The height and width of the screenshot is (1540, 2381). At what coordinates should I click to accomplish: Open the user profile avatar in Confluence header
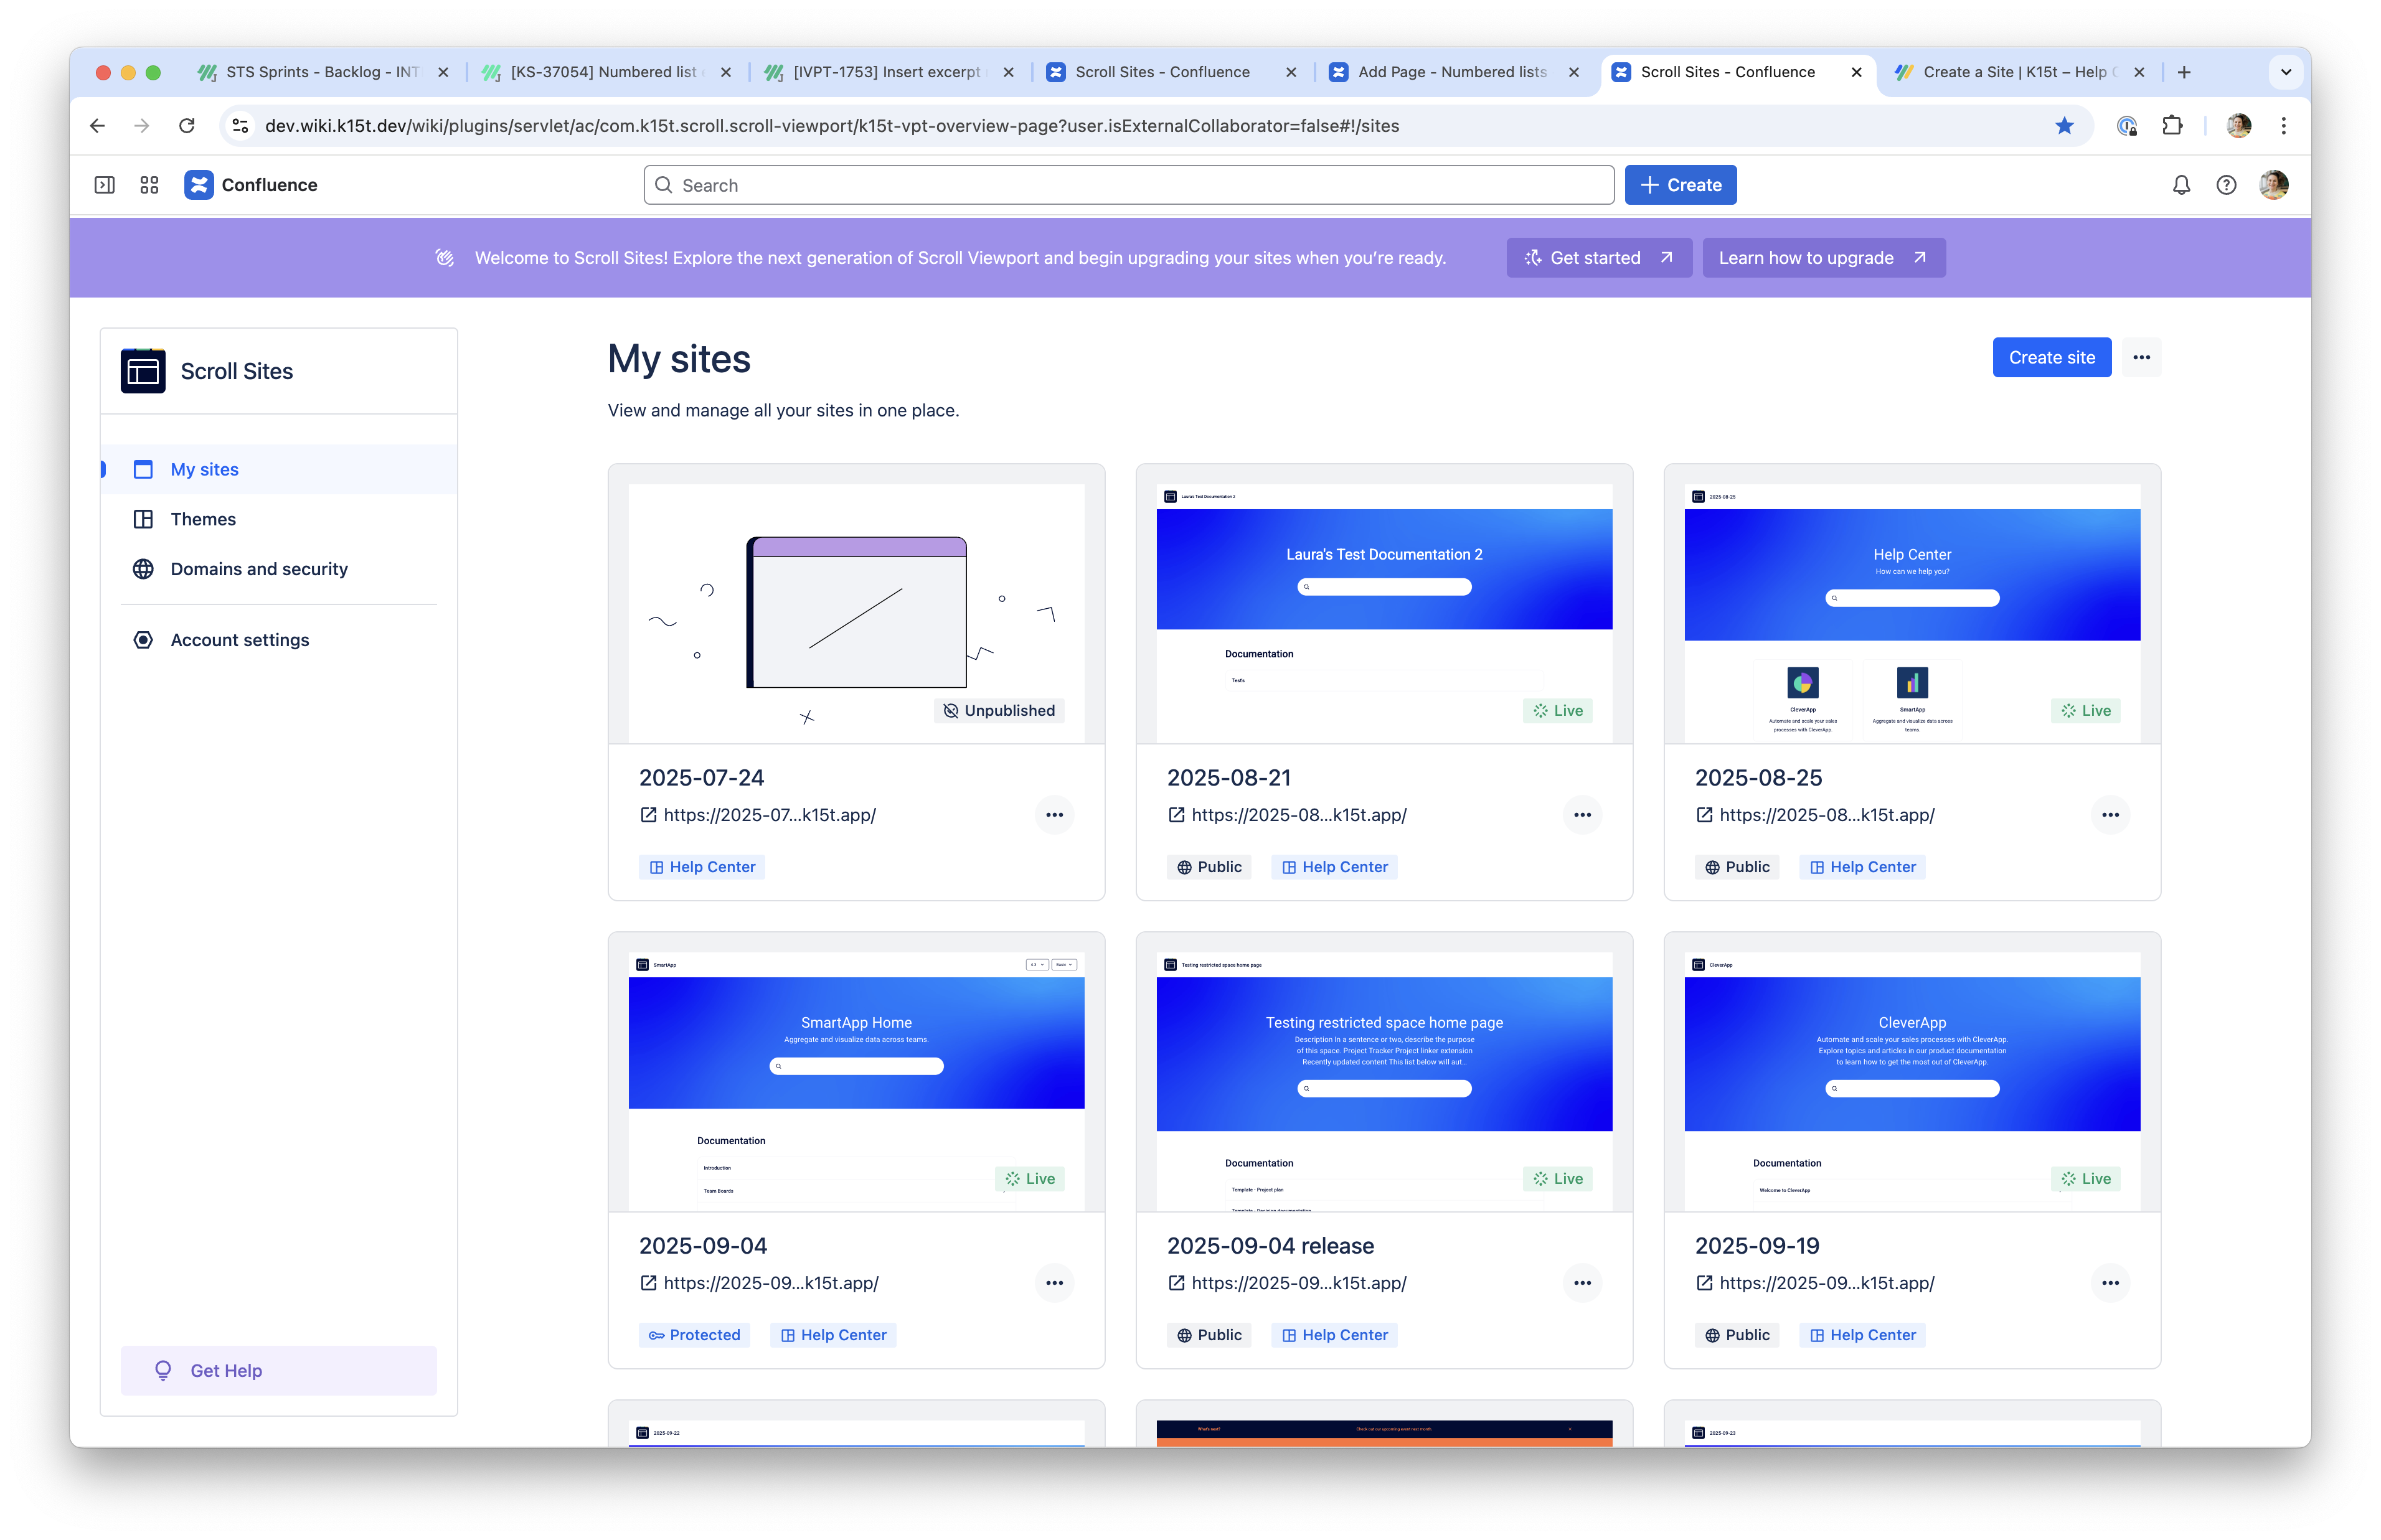pos(2273,185)
